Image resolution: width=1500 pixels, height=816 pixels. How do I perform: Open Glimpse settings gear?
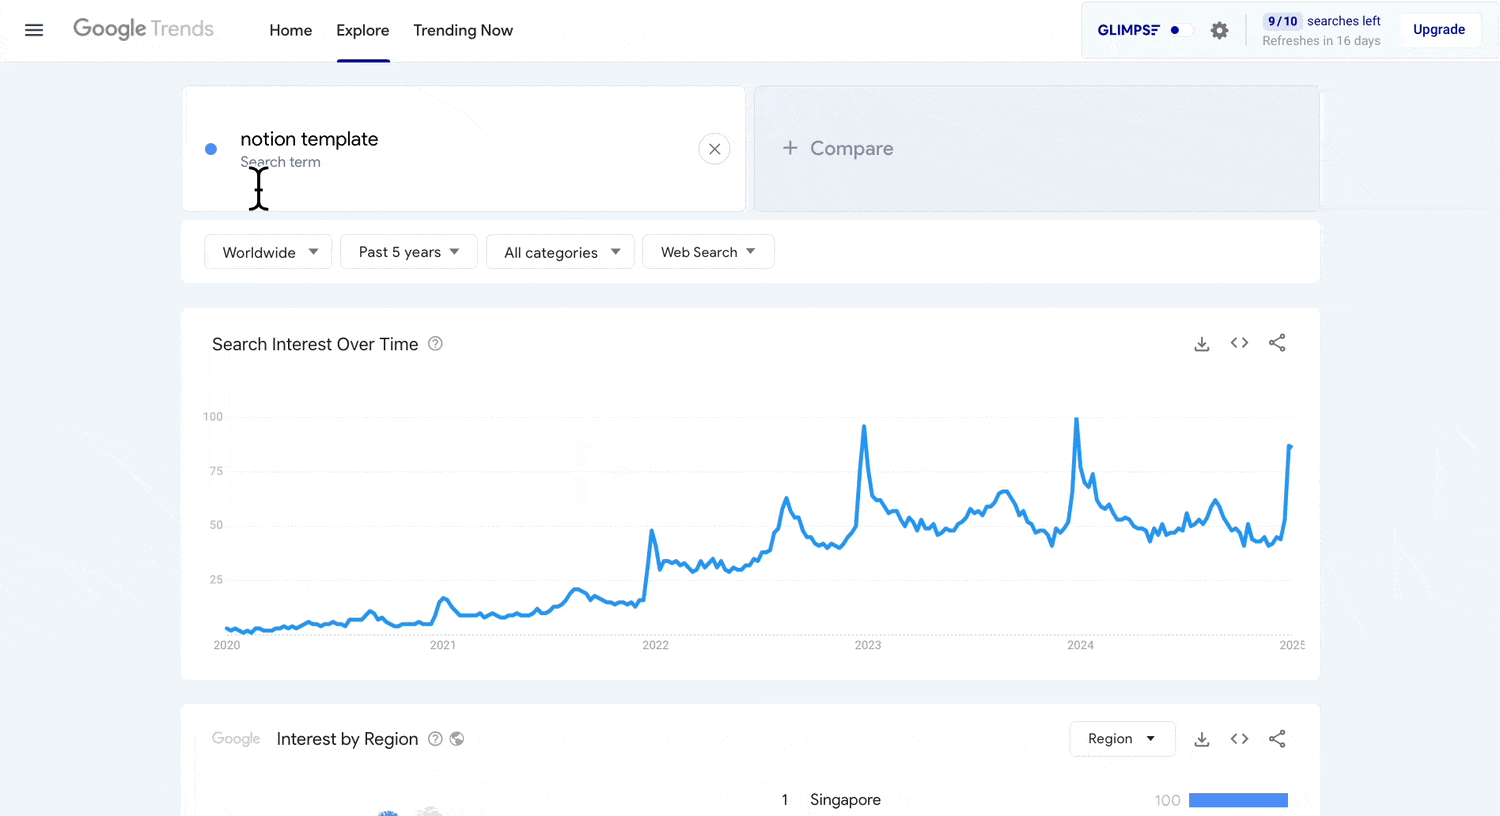point(1219,30)
